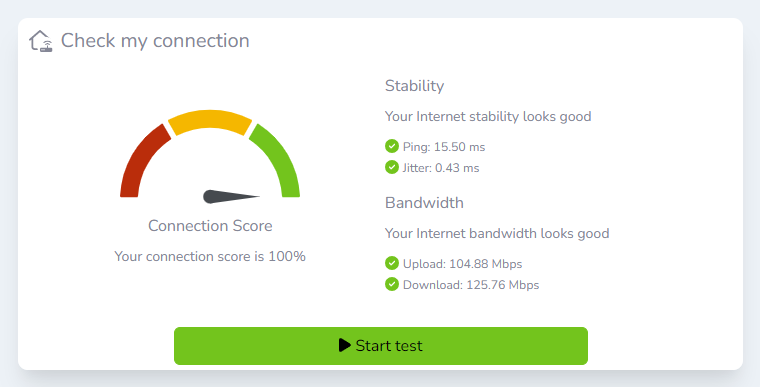Click the green check icon beside Upload

392,263
